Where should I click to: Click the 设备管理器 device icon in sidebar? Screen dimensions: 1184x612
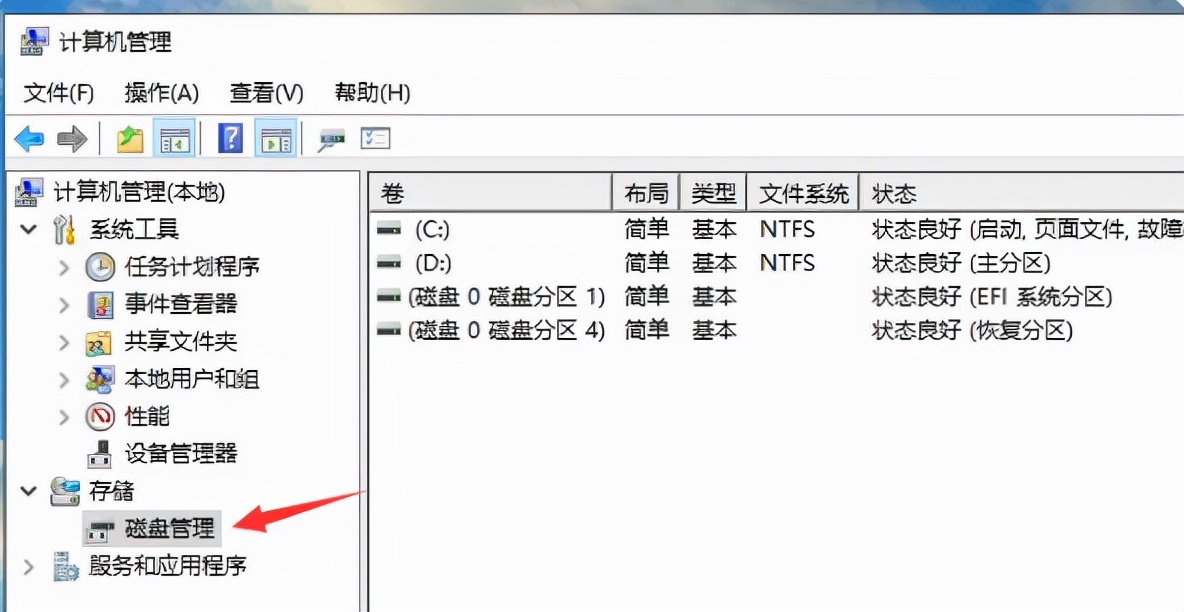click(102, 453)
